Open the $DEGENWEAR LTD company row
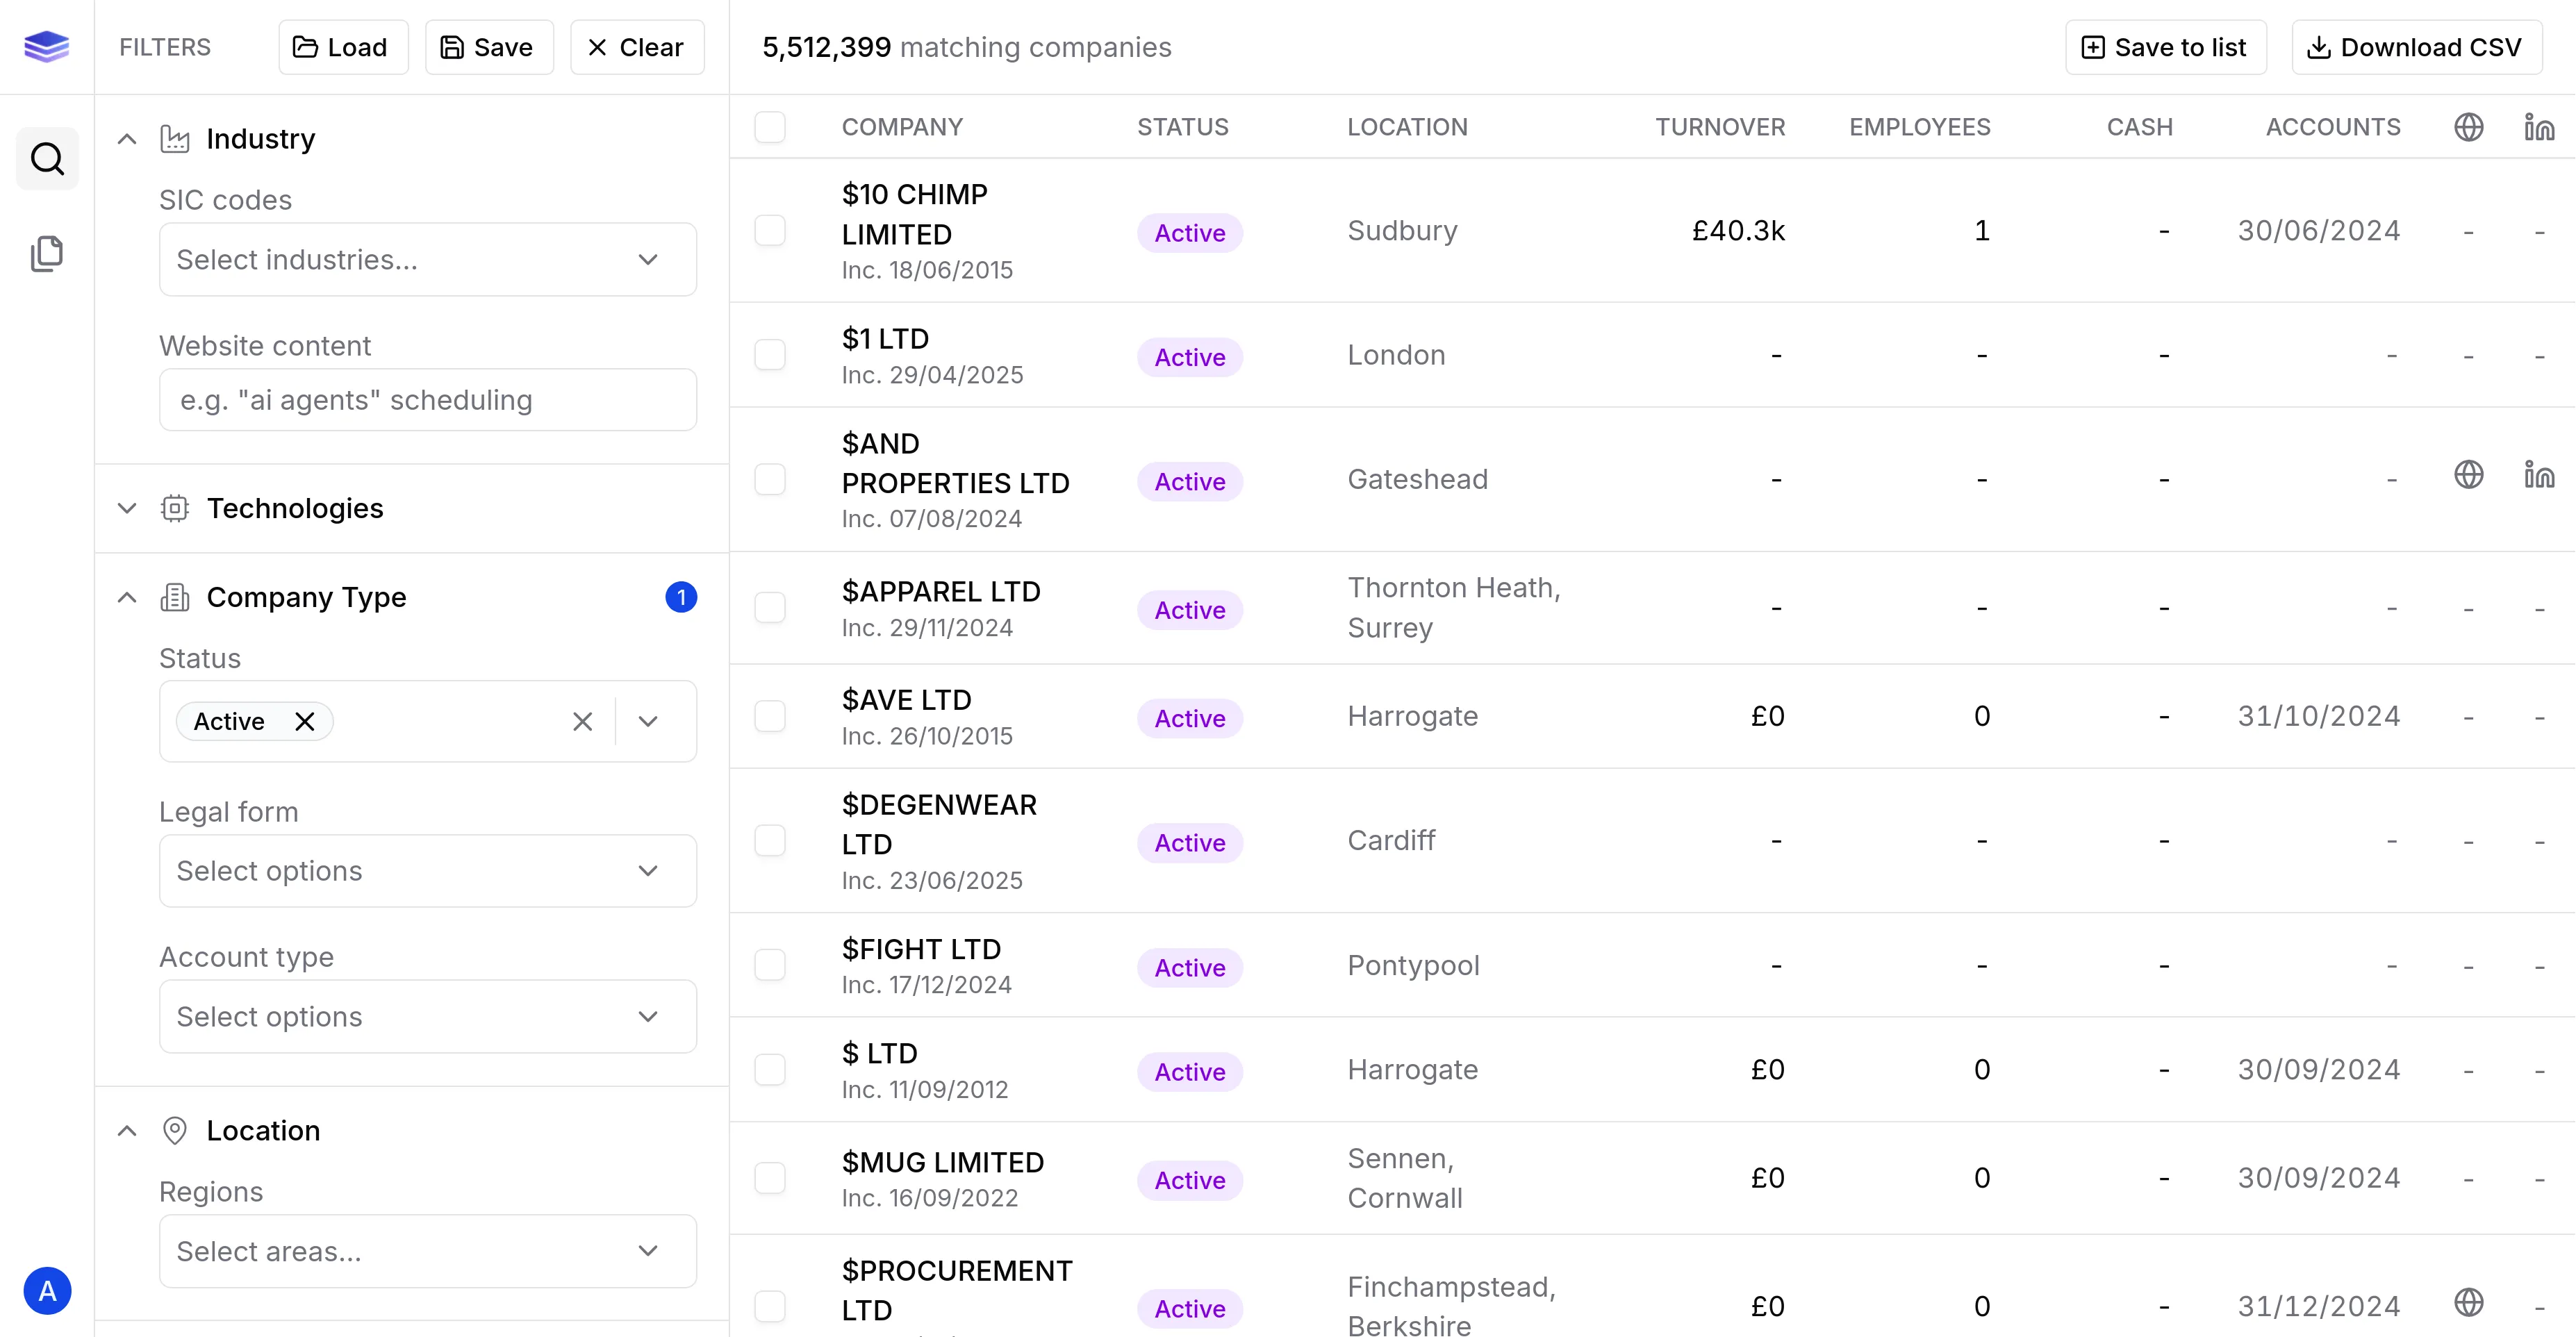The height and width of the screenshot is (1337, 2576). 1652,841
